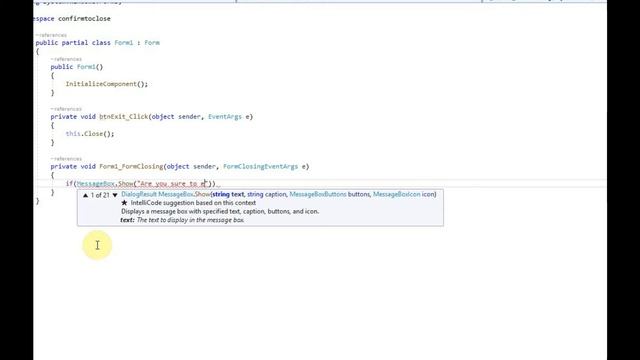This screenshot has width=640, height=360.
Task: Click 'EventArgs' type in btnExit_Click signature
Action: (225, 117)
